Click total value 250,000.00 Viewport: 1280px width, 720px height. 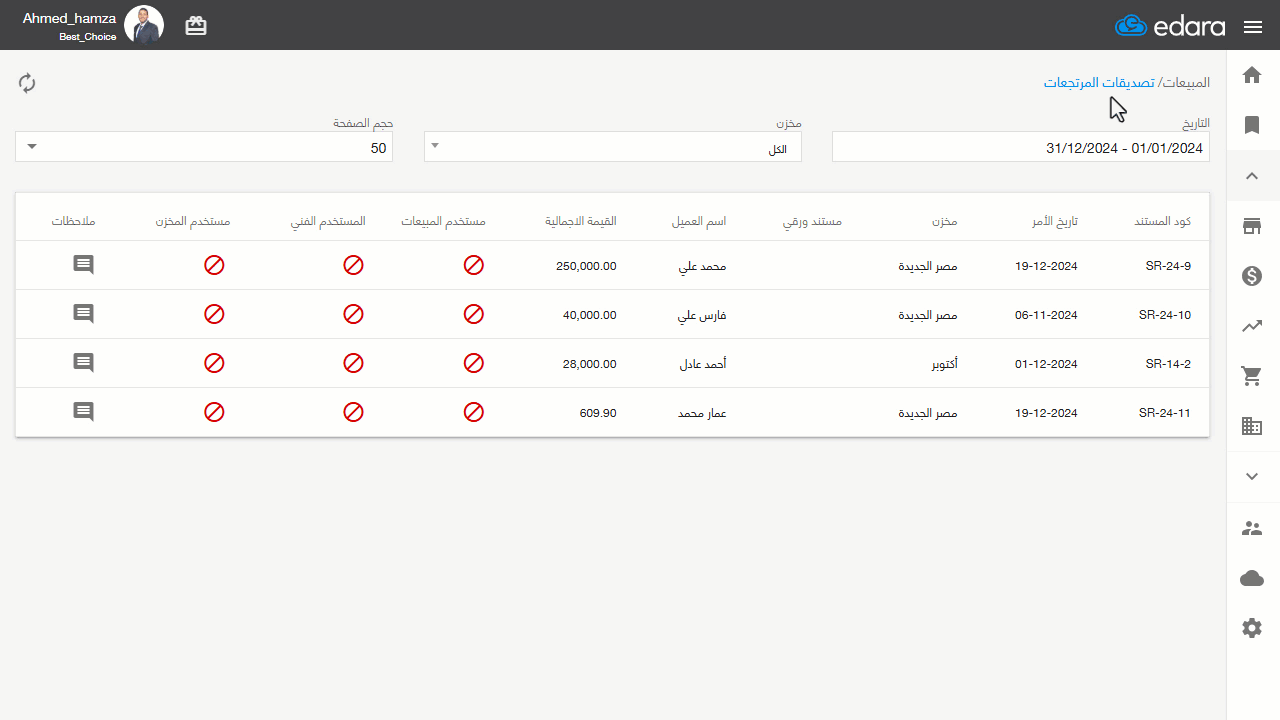pos(586,266)
